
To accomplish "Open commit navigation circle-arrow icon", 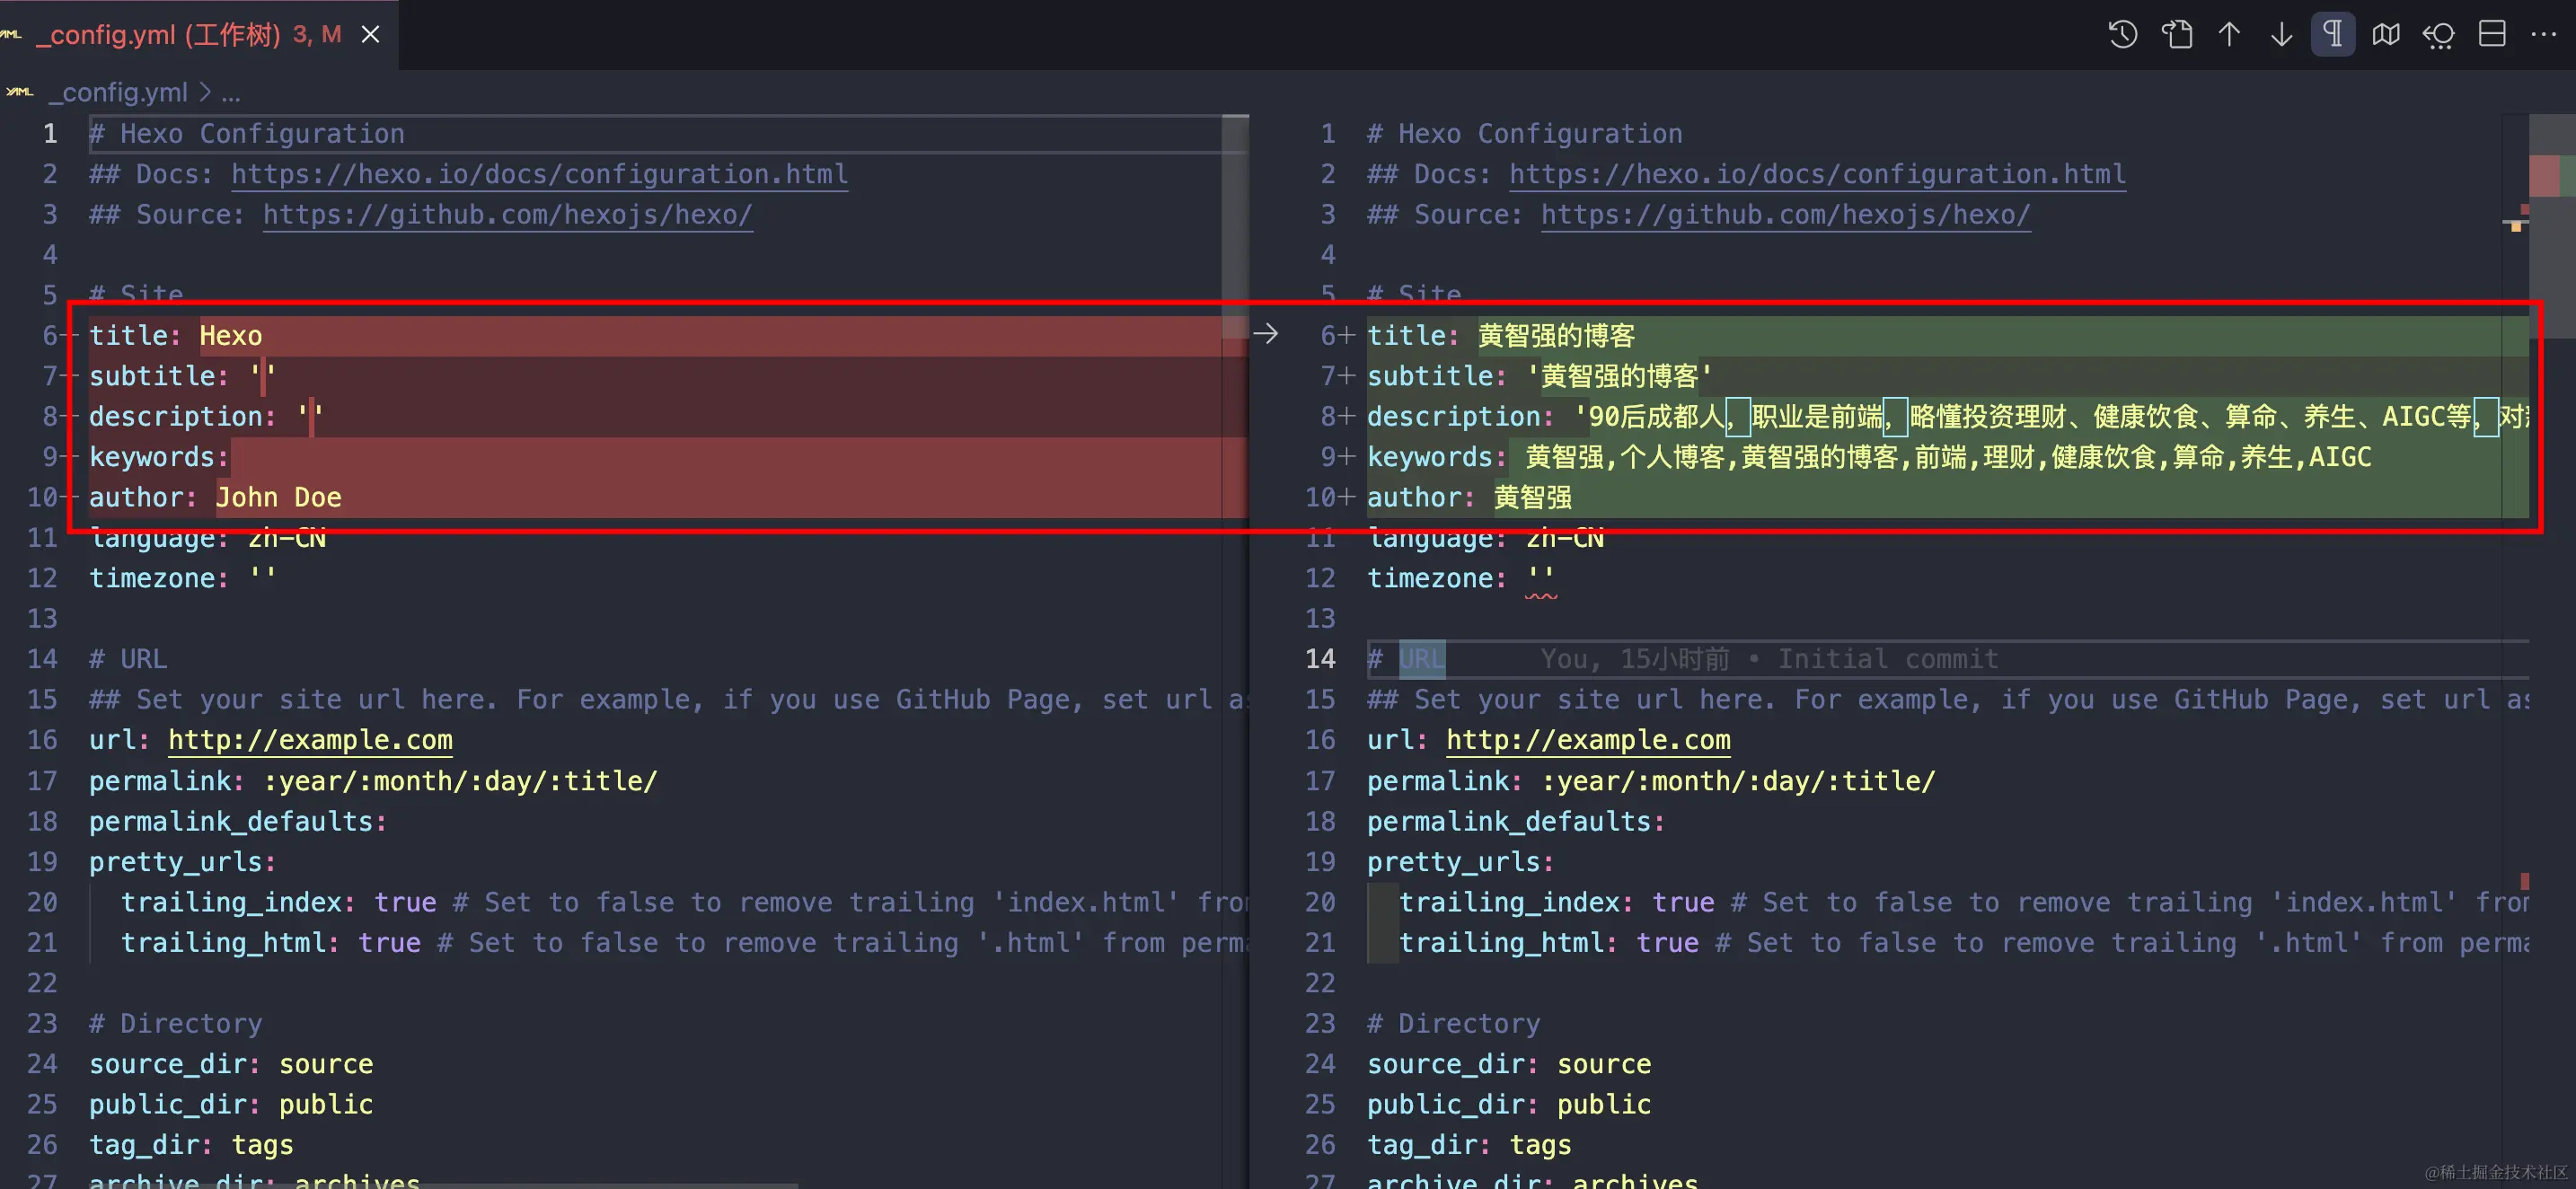I will click(2439, 35).
